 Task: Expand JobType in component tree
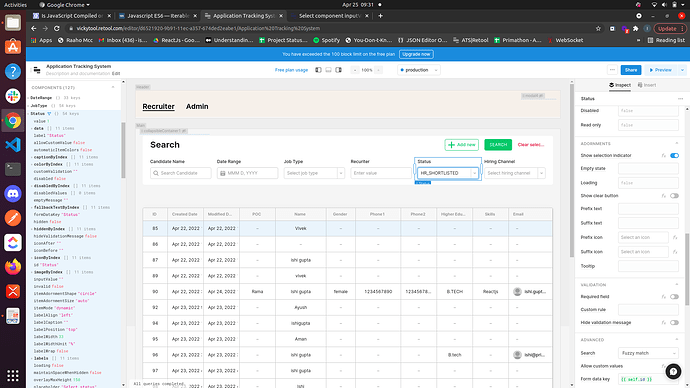pyautogui.click(x=29, y=106)
